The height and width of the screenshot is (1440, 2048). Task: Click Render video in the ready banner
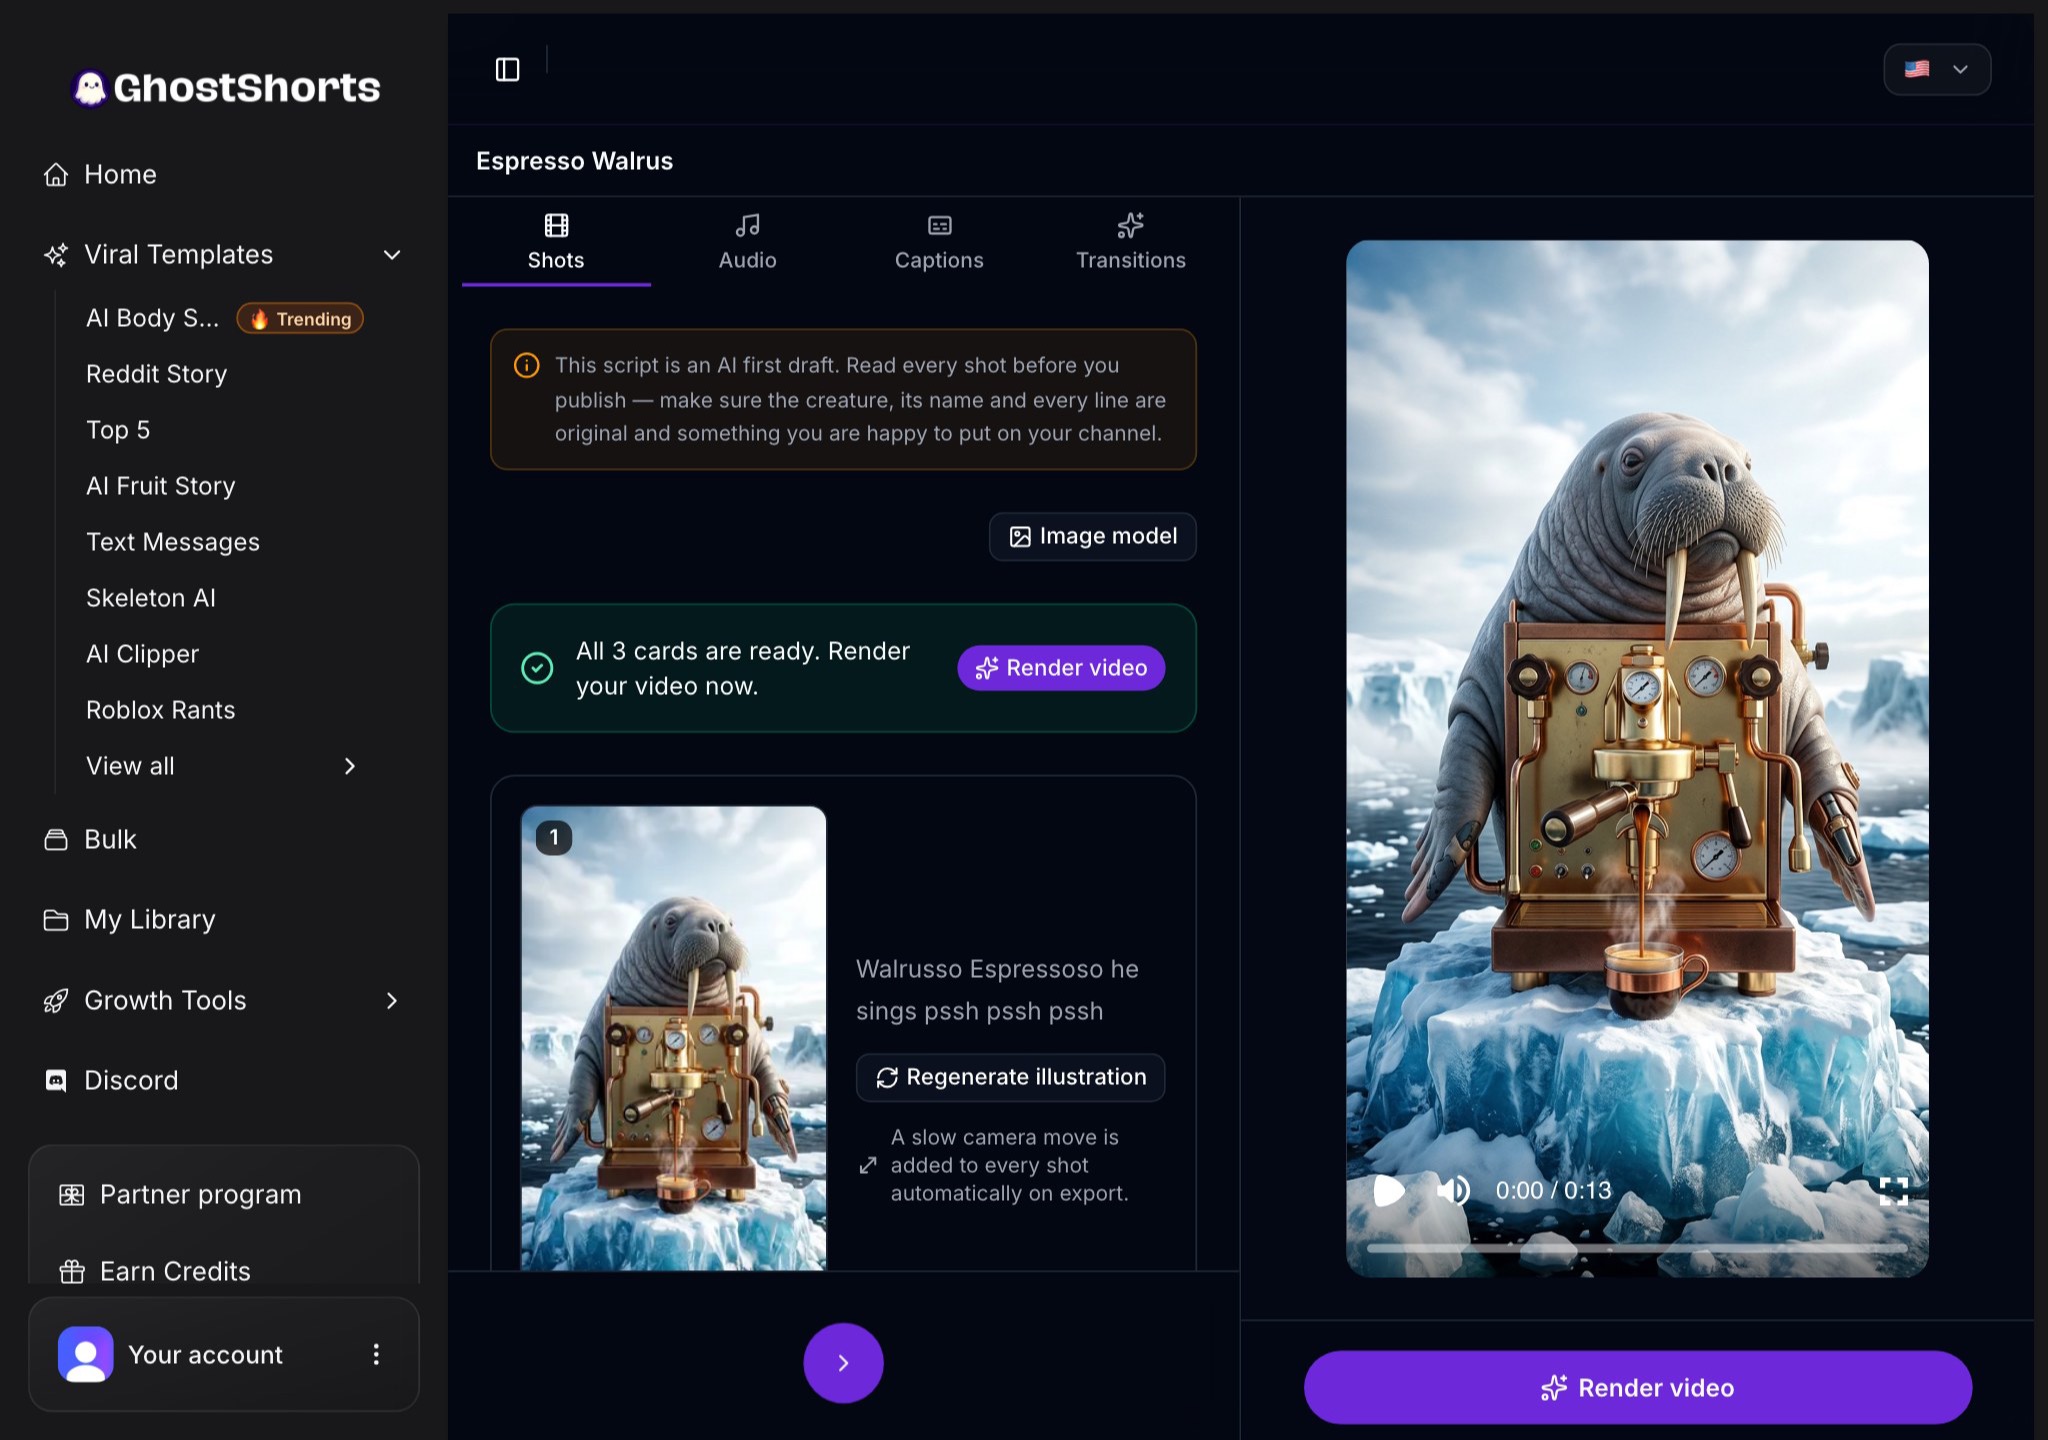[x=1061, y=668]
